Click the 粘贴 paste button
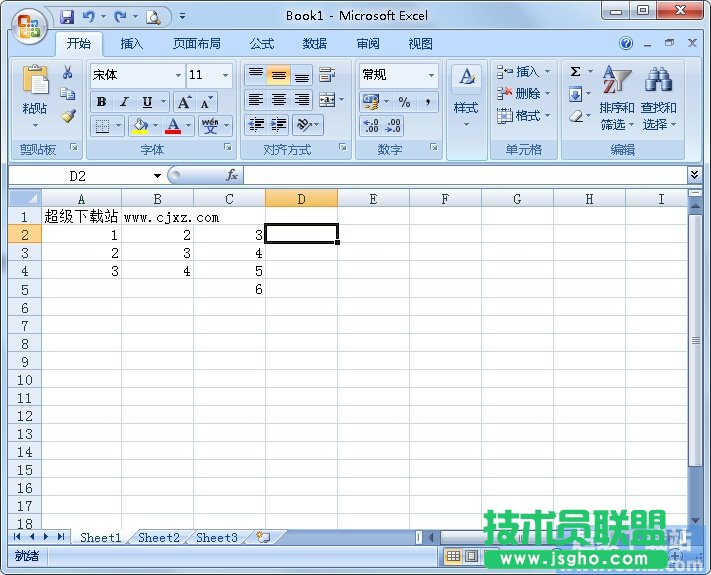This screenshot has height=575, width=711. (35, 95)
